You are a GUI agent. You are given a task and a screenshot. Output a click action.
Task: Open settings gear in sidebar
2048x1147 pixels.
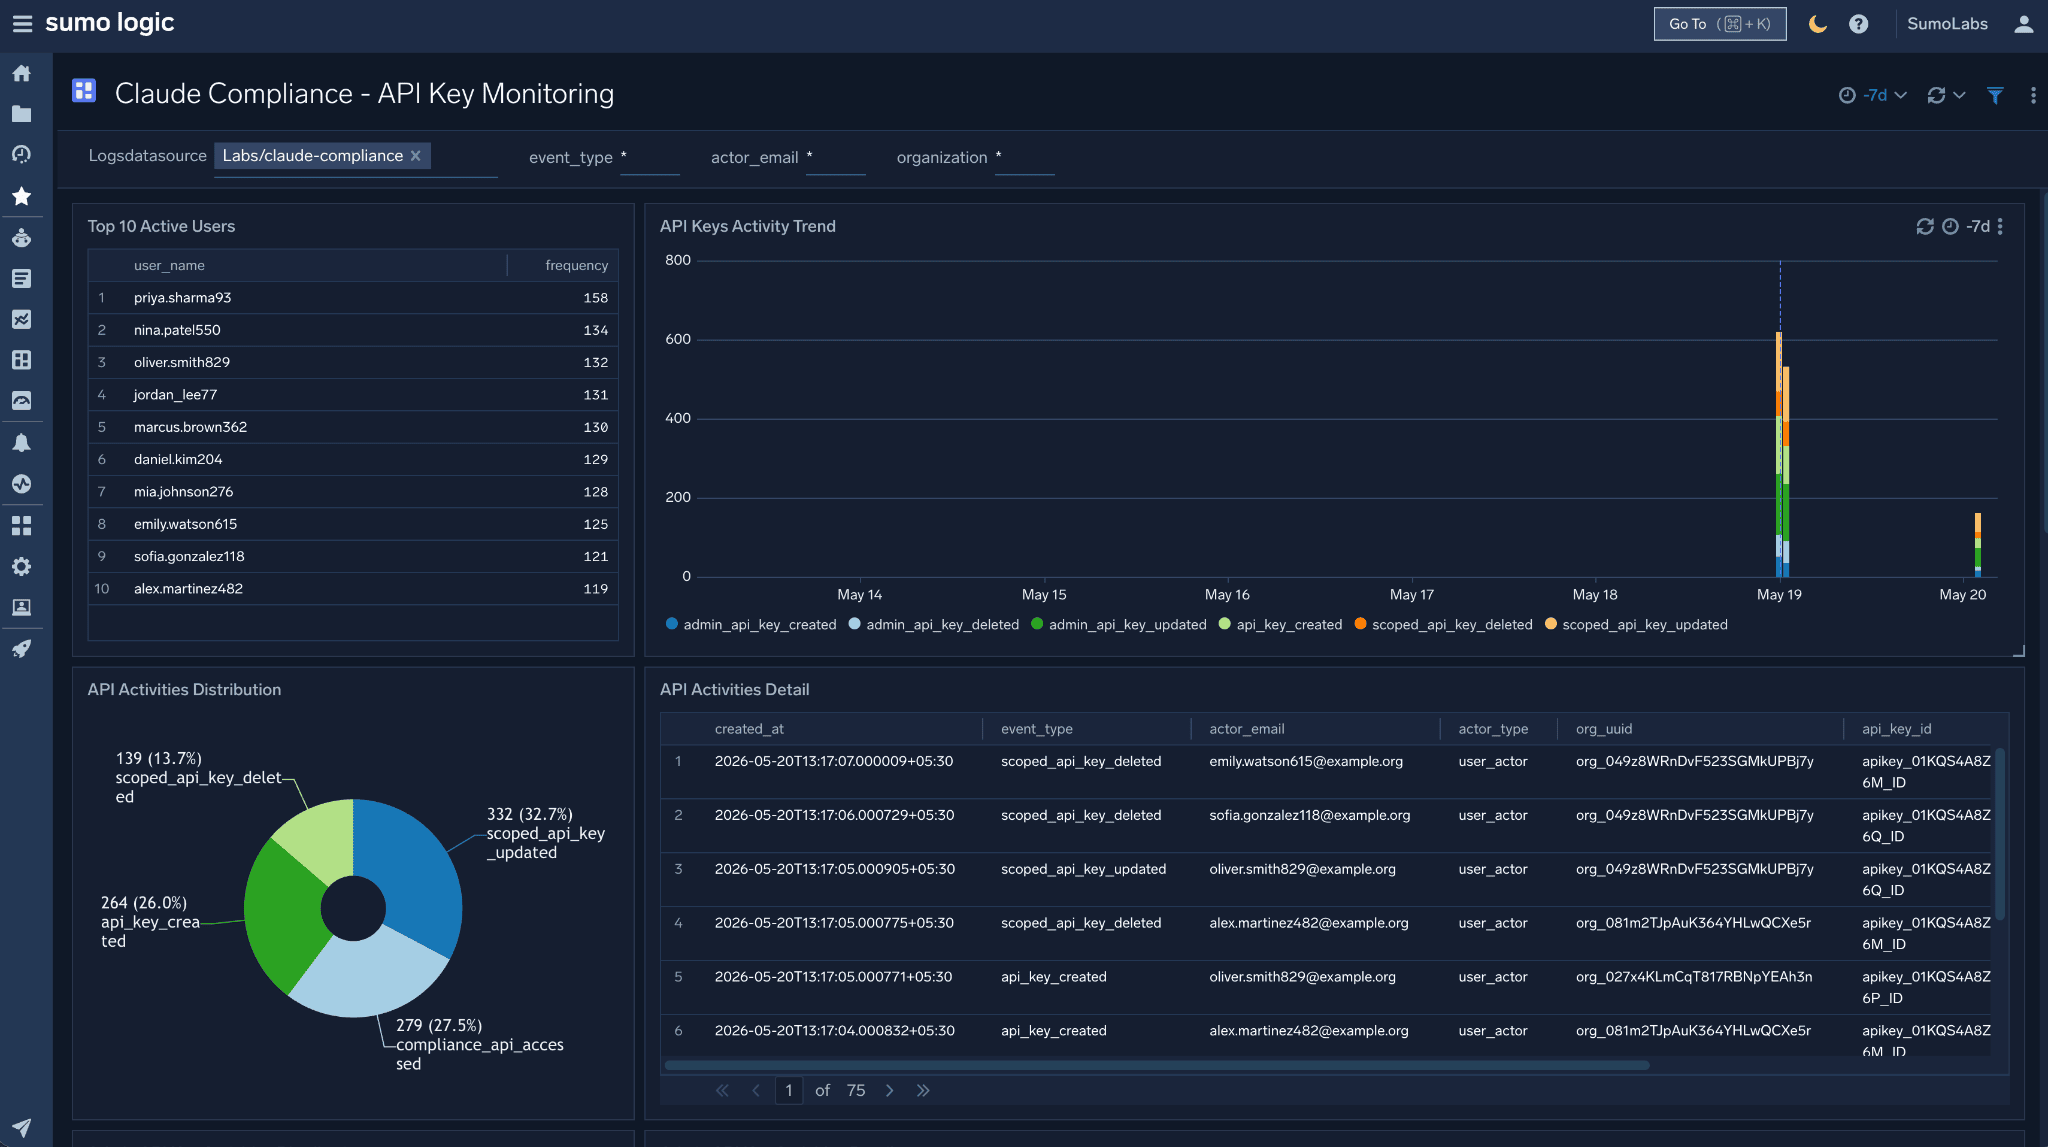click(21, 566)
